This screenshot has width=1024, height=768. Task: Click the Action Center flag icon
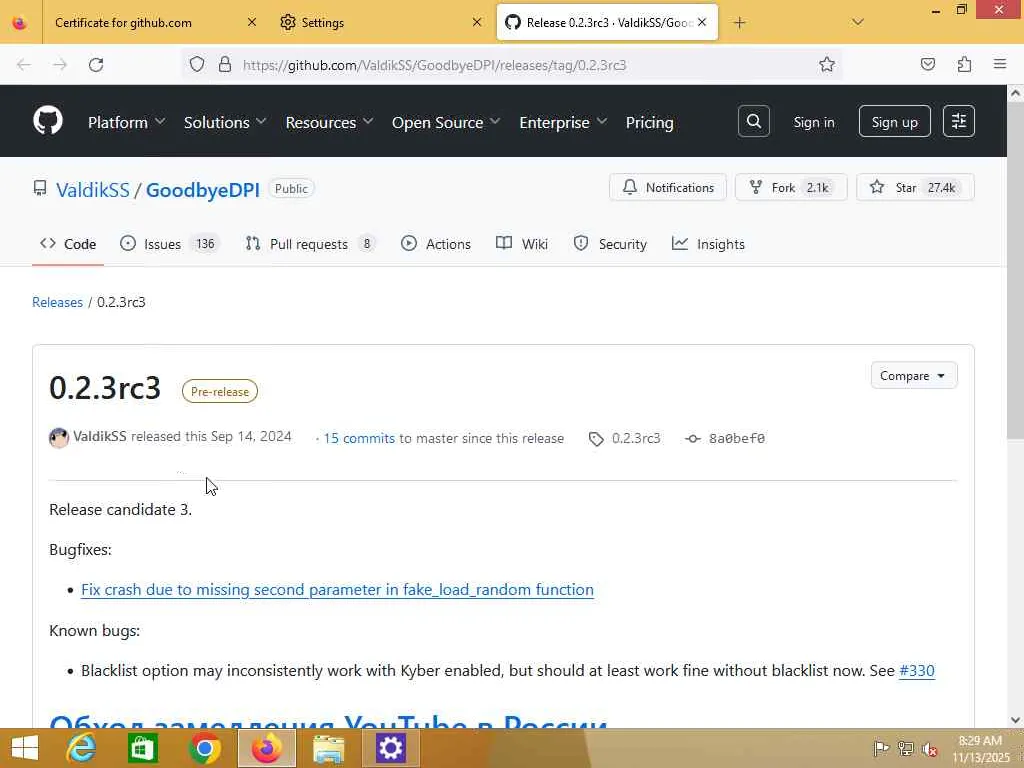[x=881, y=748]
